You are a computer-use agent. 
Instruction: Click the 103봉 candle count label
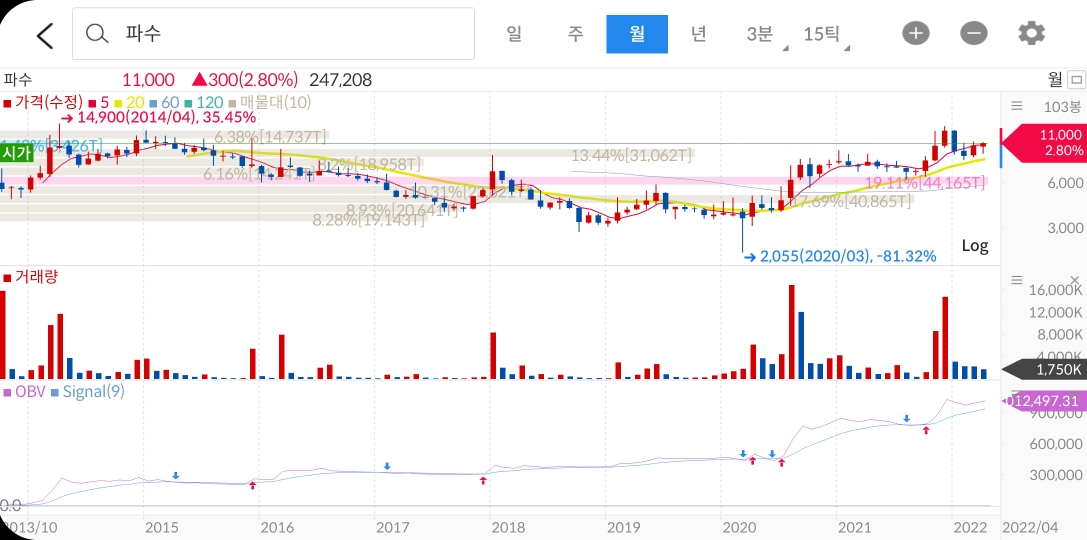point(1062,107)
